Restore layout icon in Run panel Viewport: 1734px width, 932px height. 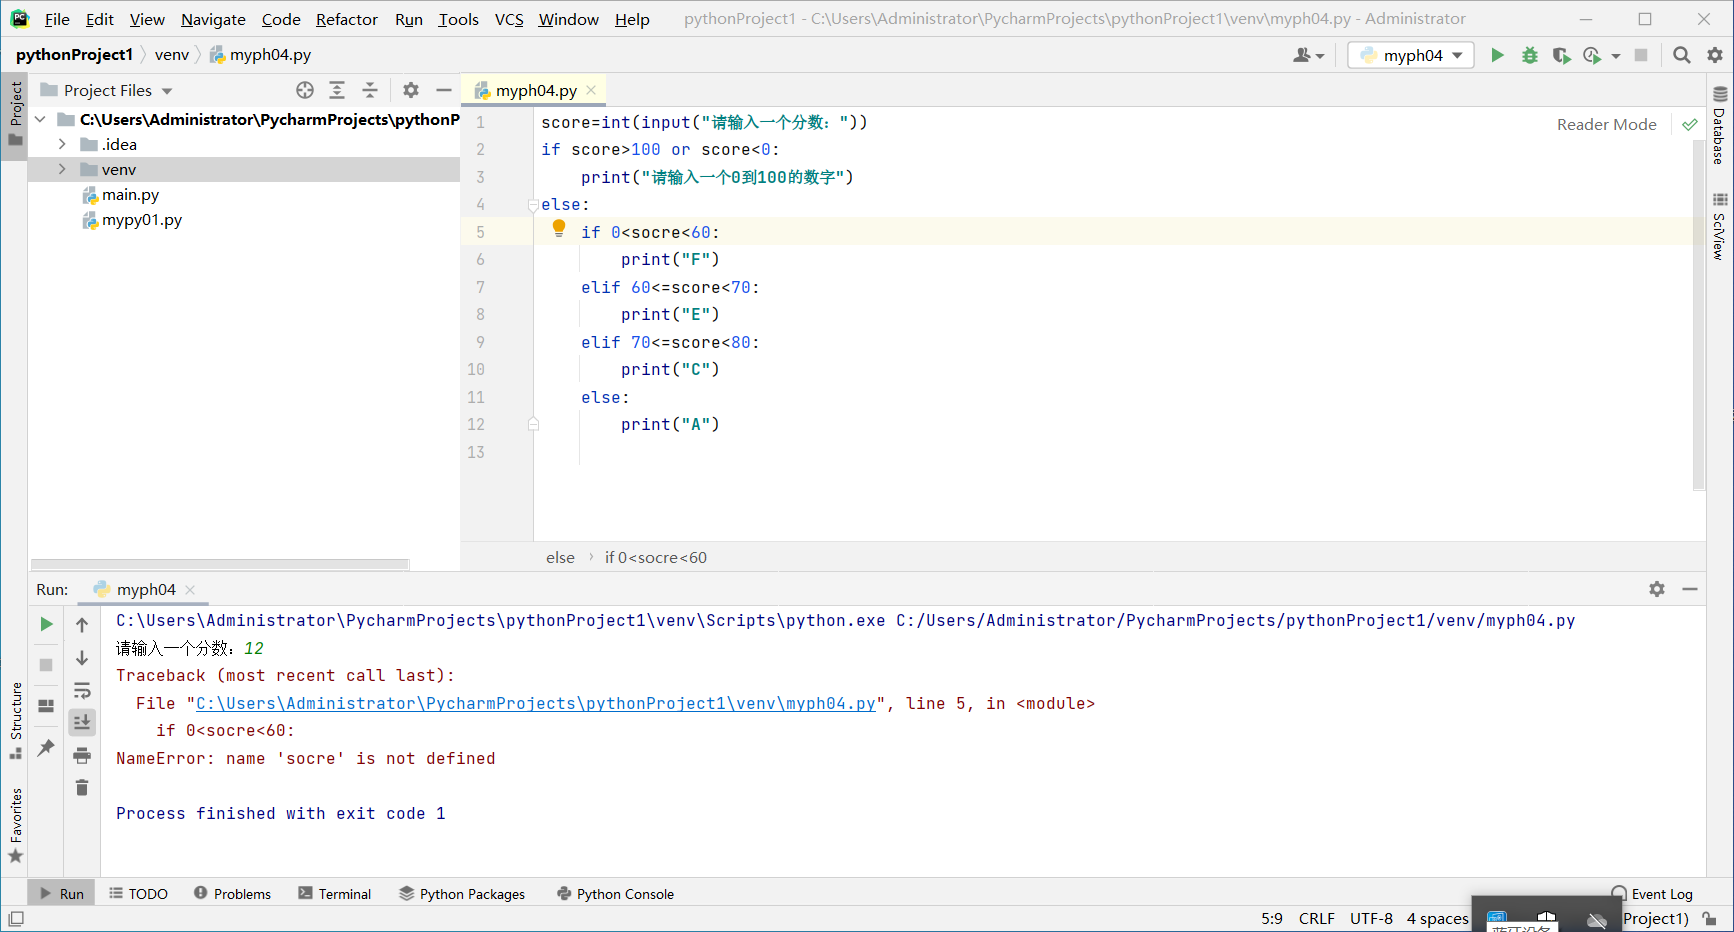(46, 706)
